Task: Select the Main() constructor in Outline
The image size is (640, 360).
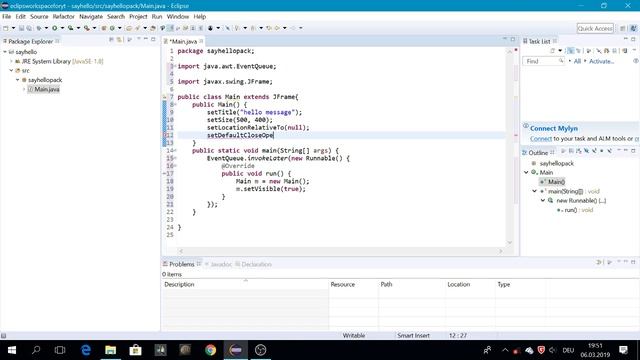Action: click(552, 182)
